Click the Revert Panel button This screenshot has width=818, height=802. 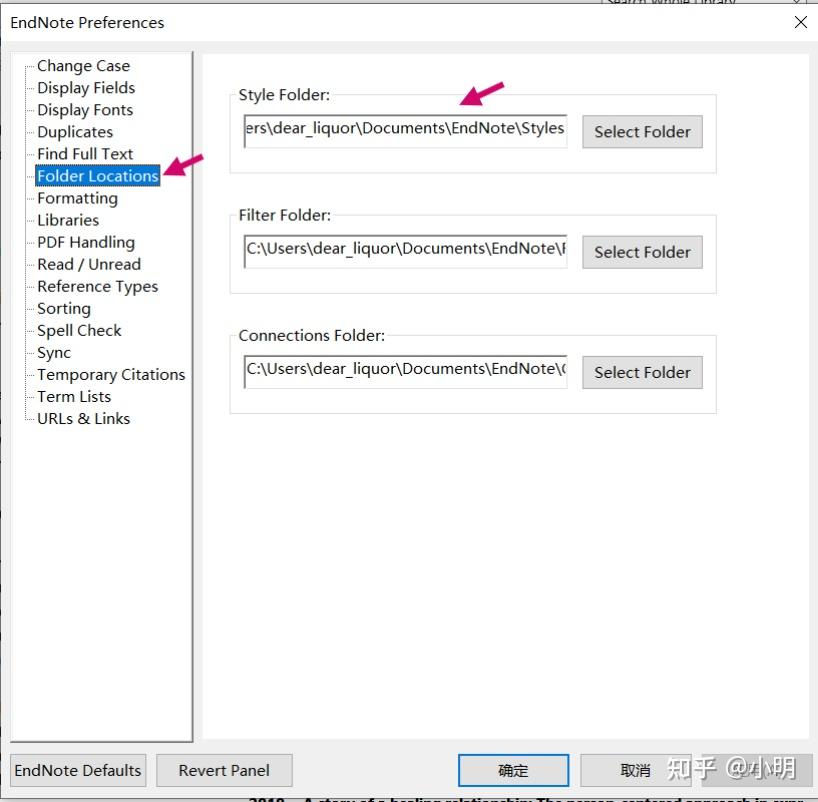tap(224, 771)
